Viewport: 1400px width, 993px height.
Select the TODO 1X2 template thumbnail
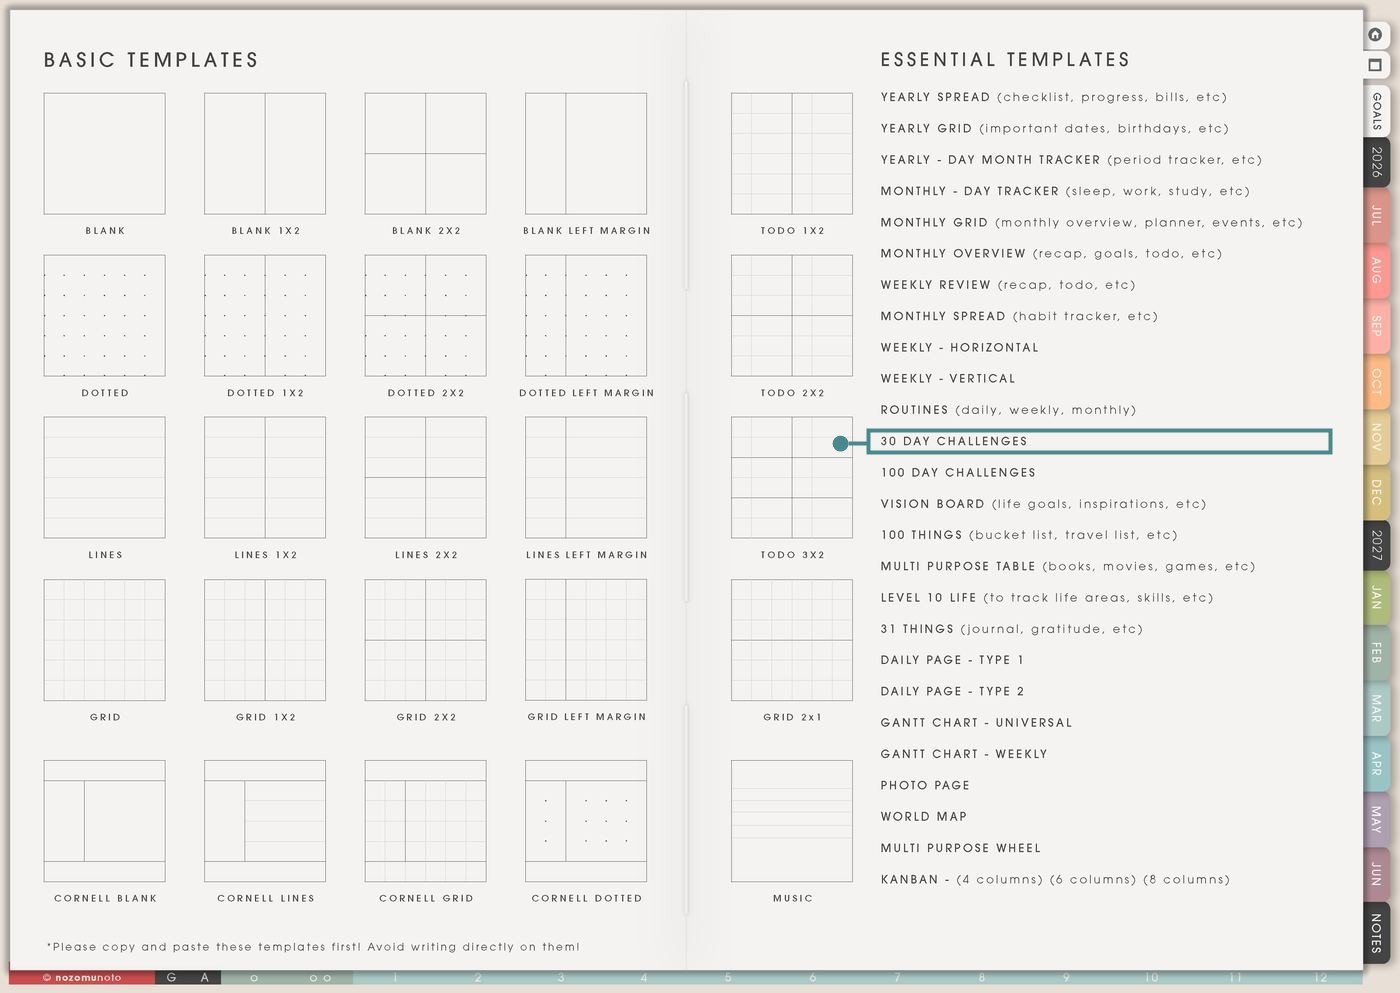pos(792,154)
